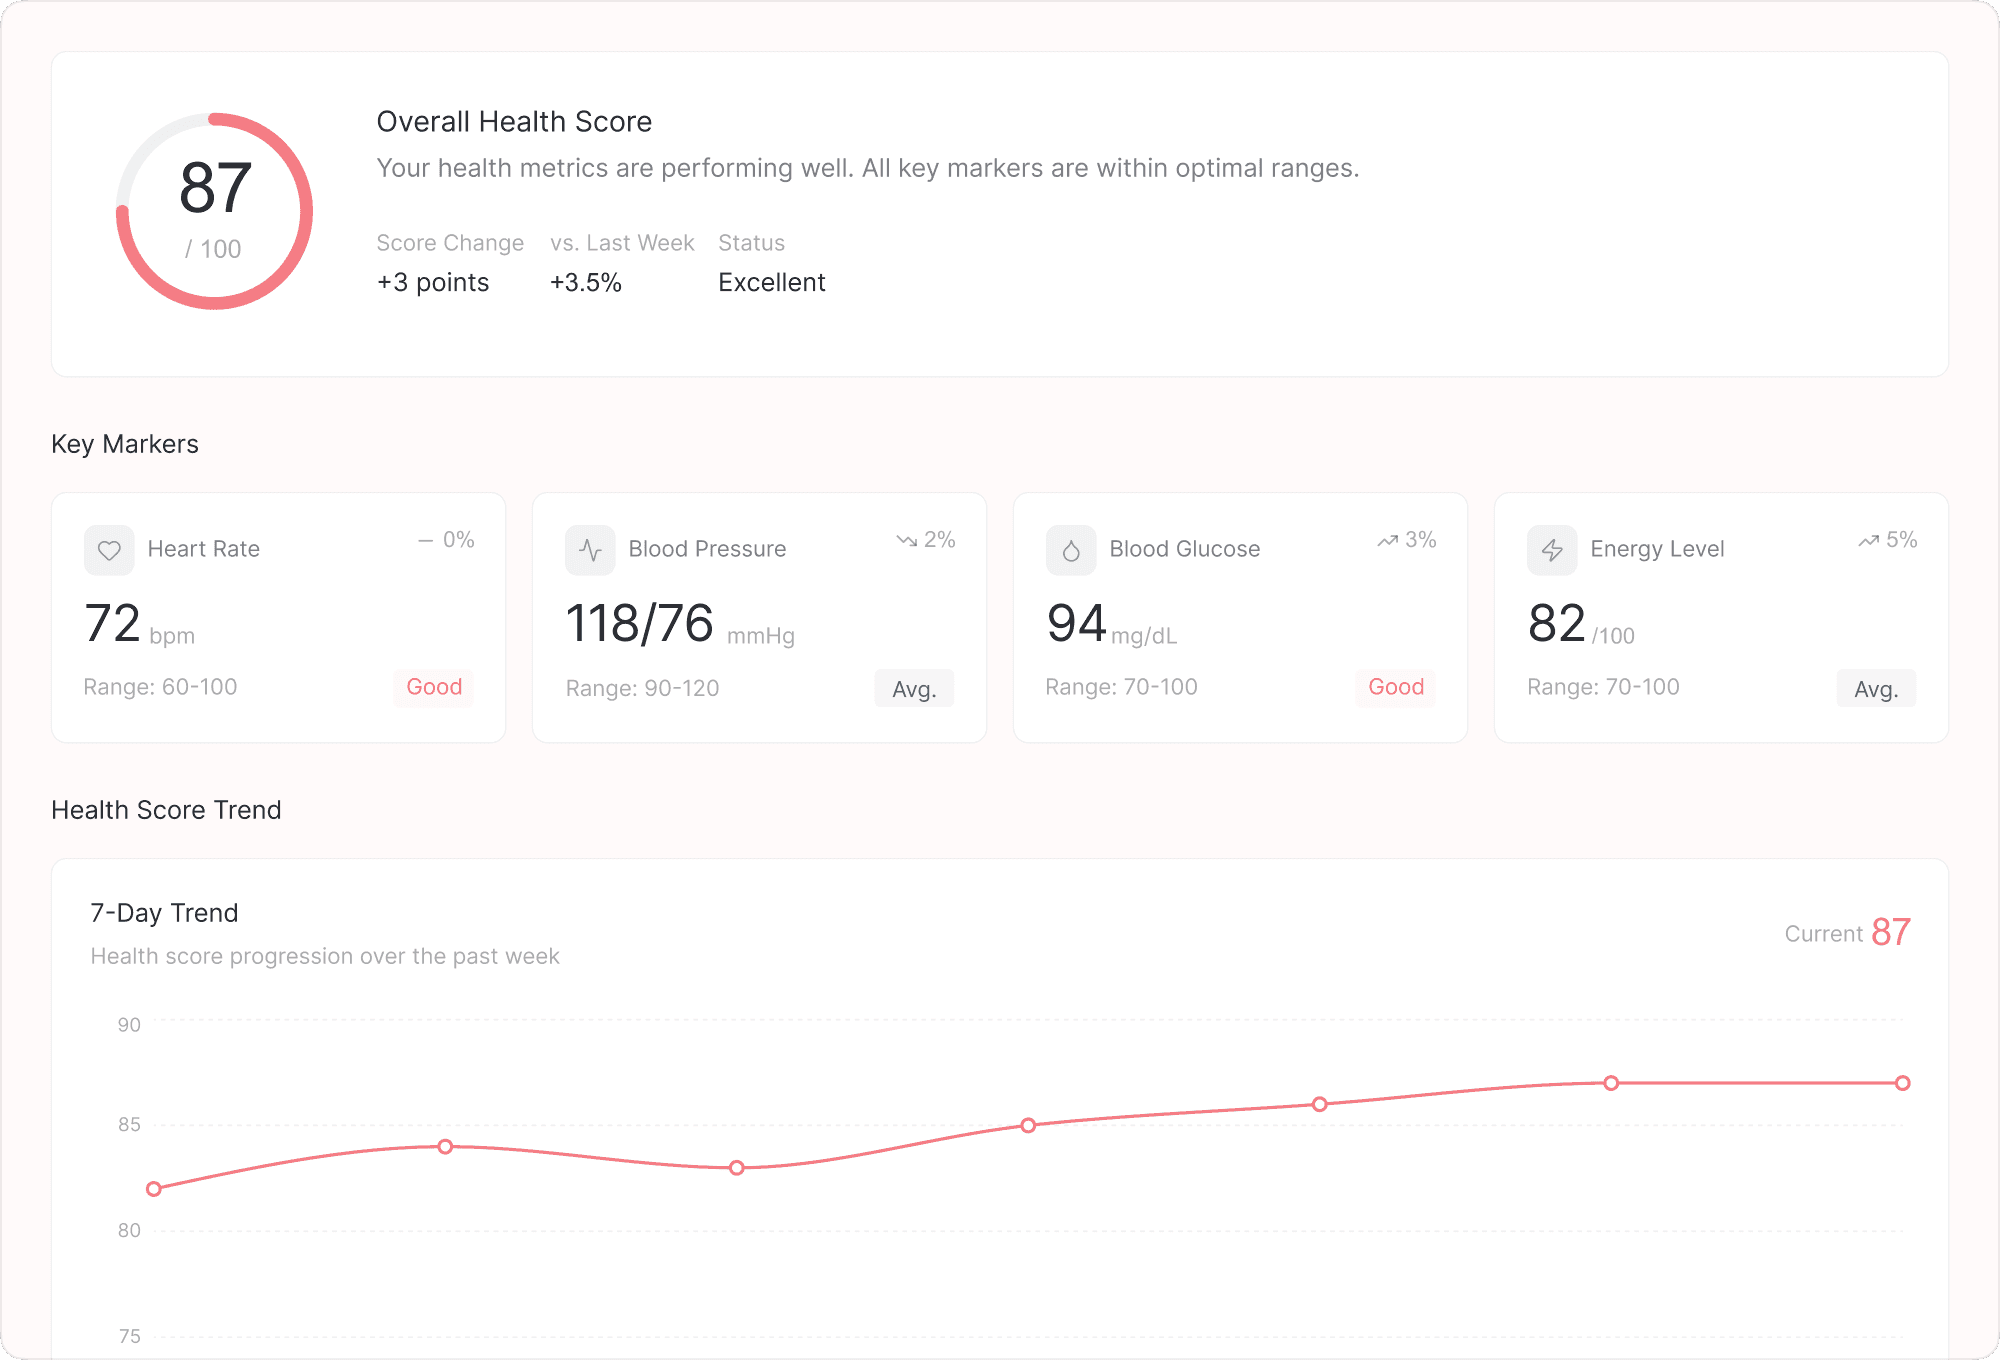Click the Current 87 value in trend header
The image size is (2000, 1360).
click(x=1889, y=932)
